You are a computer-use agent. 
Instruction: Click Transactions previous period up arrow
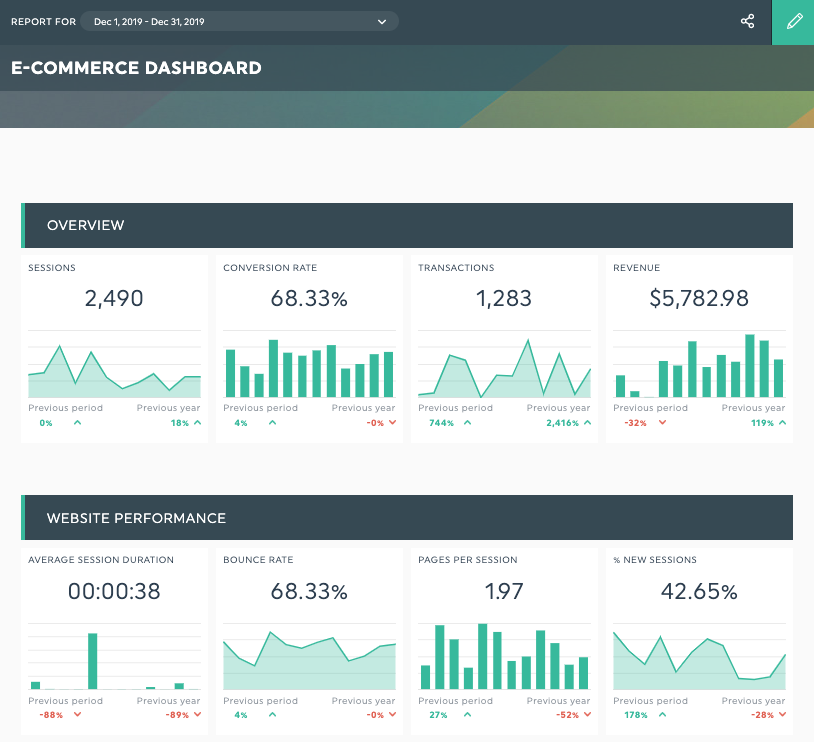point(468,423)
